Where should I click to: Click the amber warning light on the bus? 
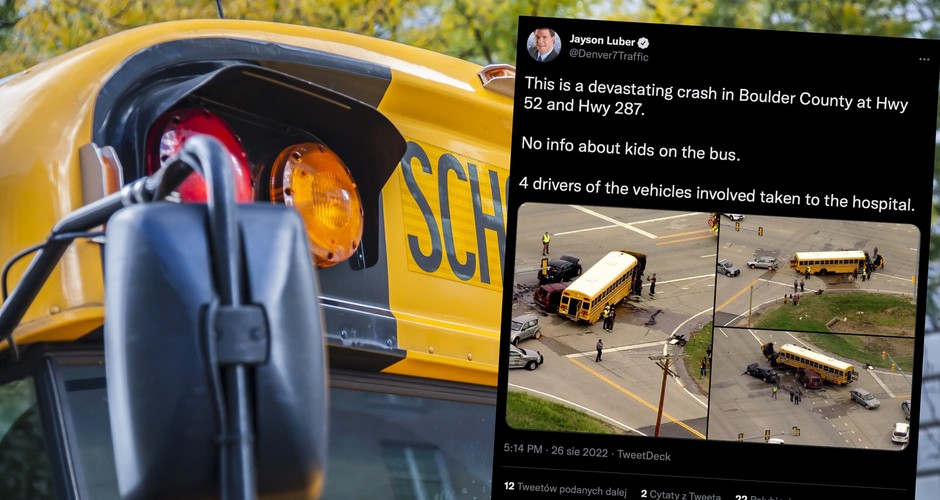click(x=316, y=203)
